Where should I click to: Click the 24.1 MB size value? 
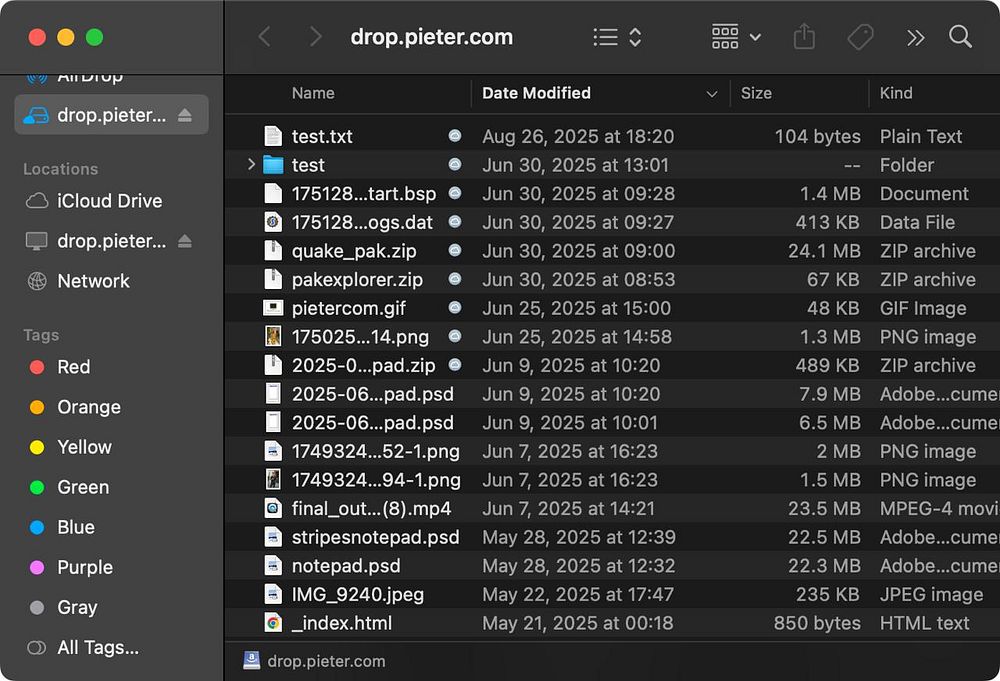[x=824, y=251]
